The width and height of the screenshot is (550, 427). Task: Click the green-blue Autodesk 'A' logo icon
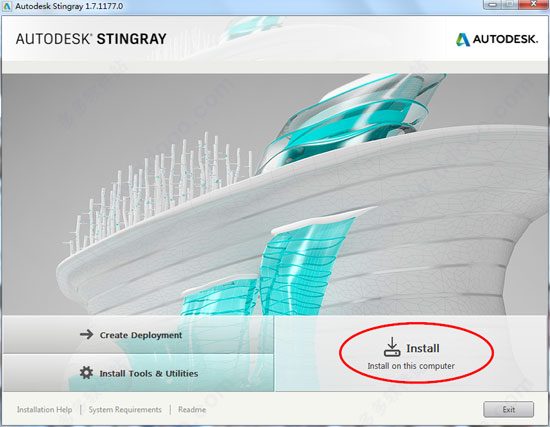pos(463,40)
